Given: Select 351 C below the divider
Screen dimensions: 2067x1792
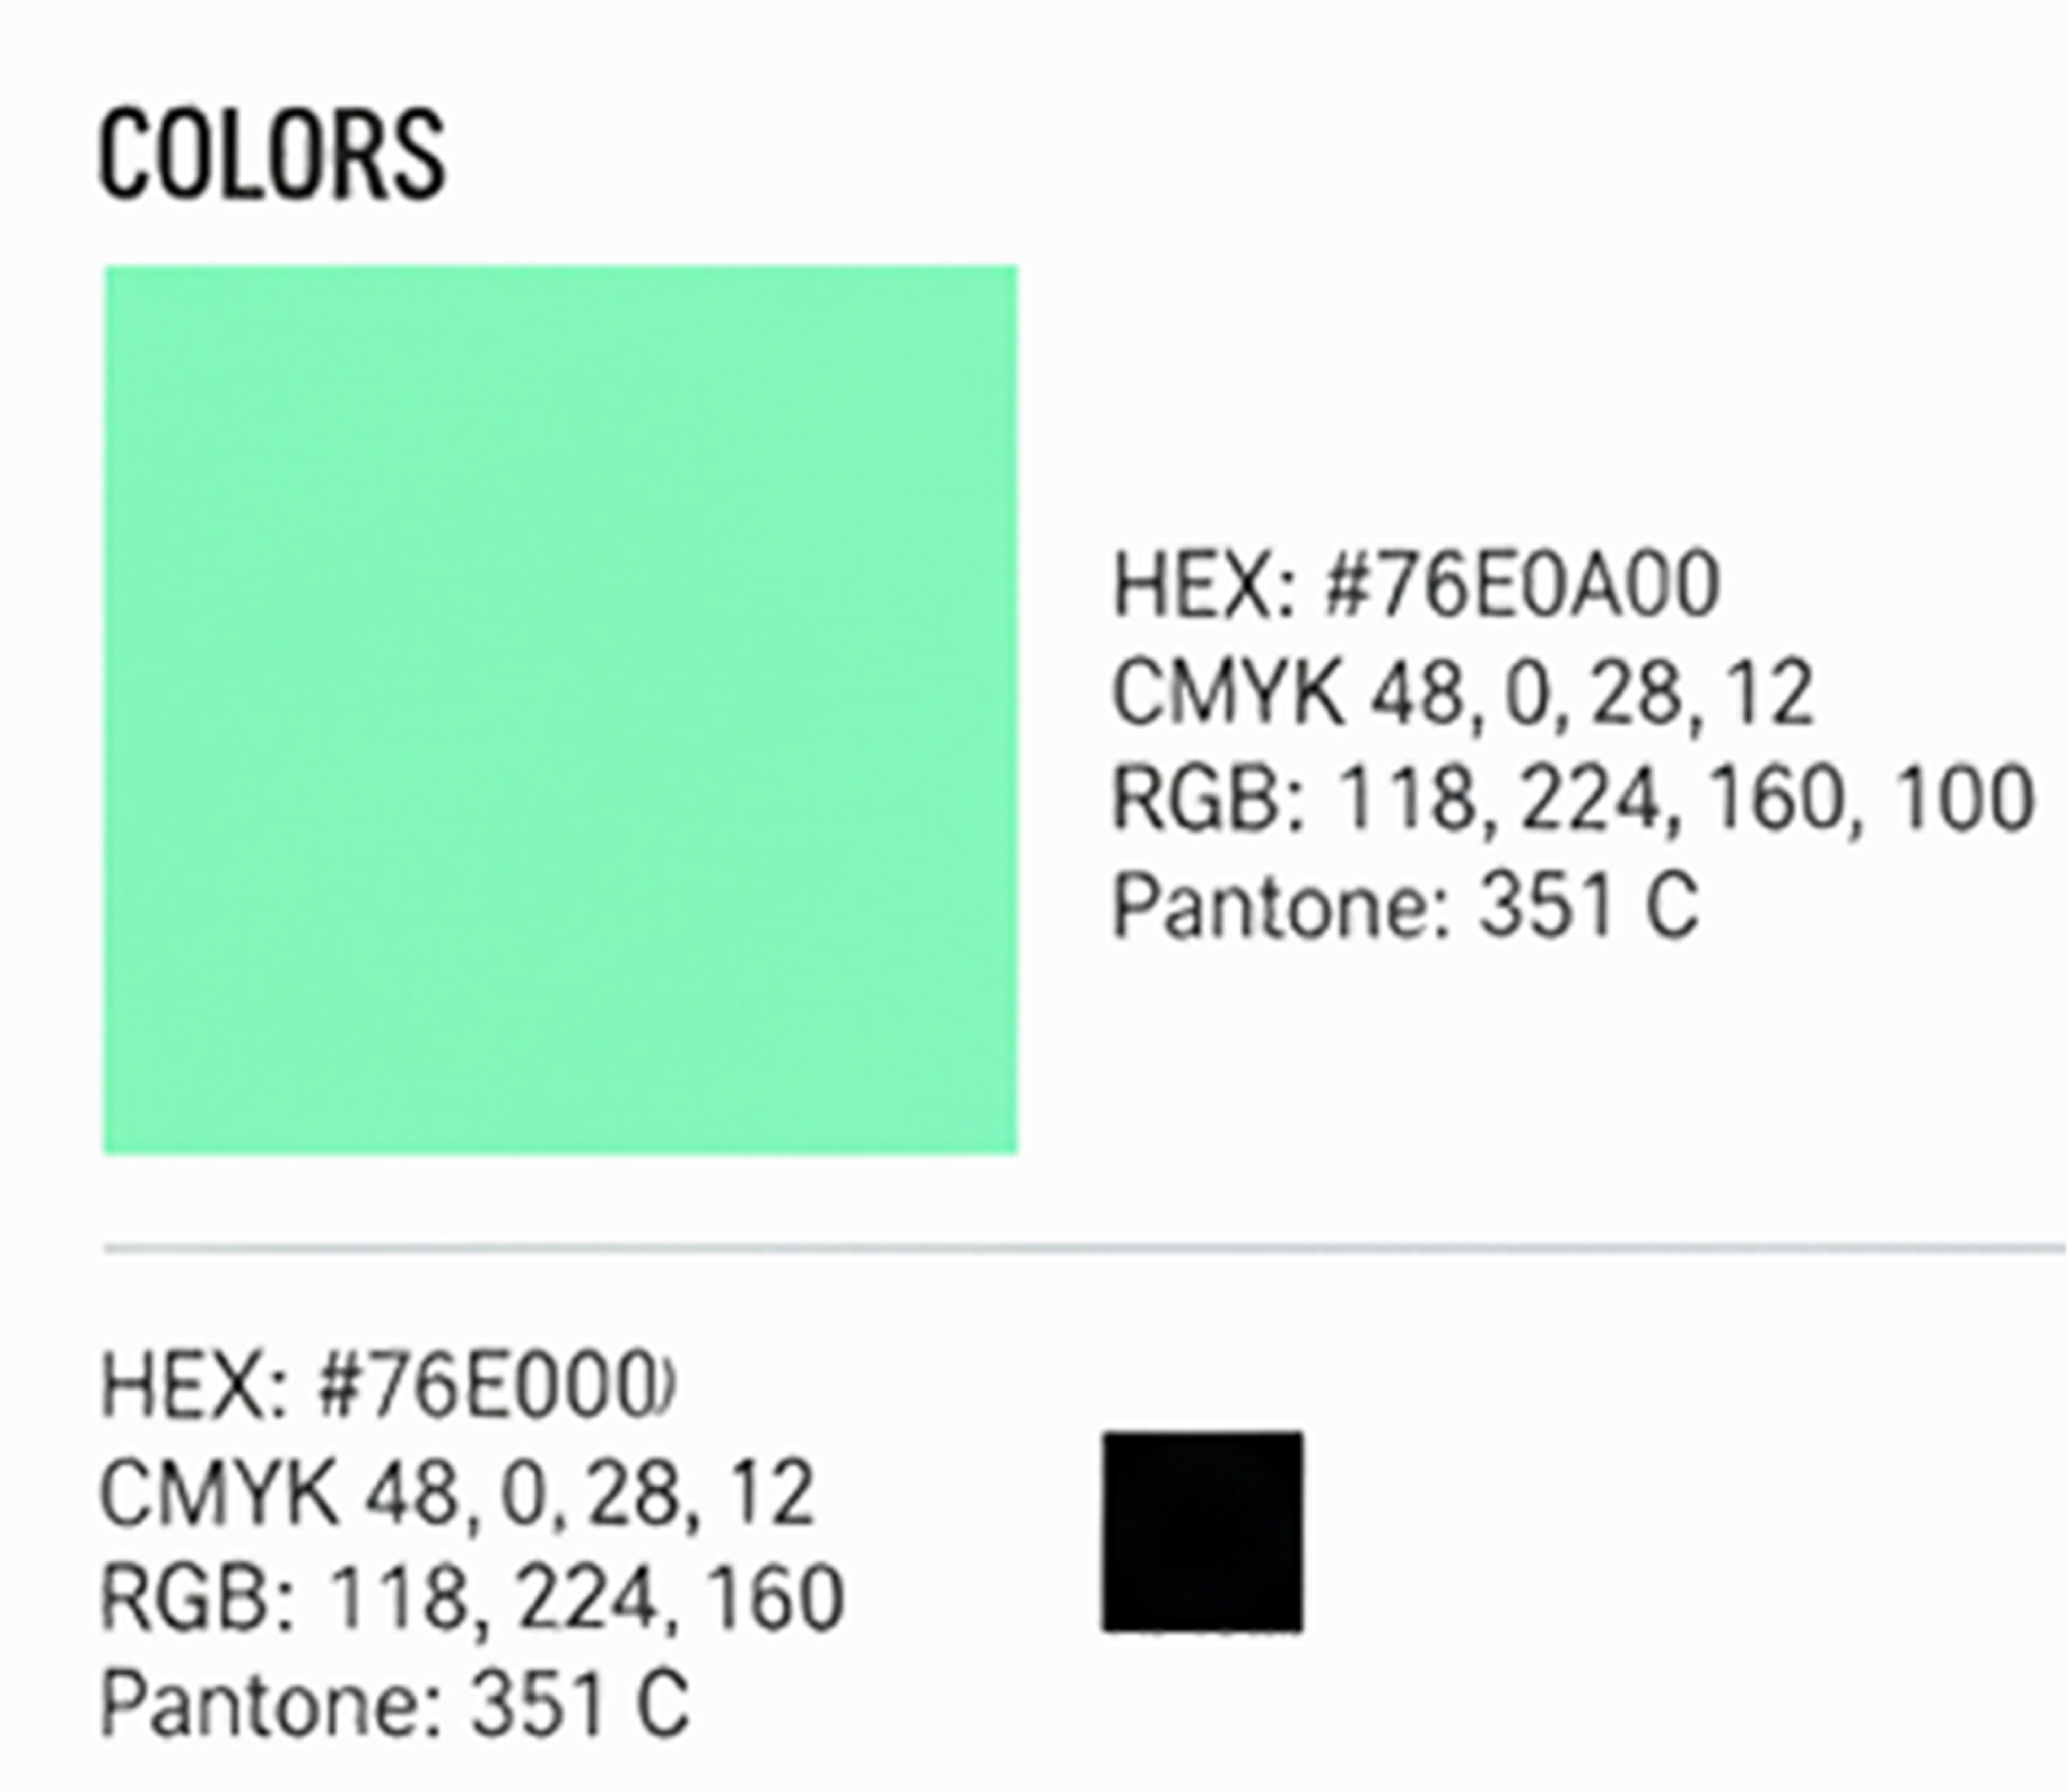Looking at the screenshot, I should [580, 1703].
